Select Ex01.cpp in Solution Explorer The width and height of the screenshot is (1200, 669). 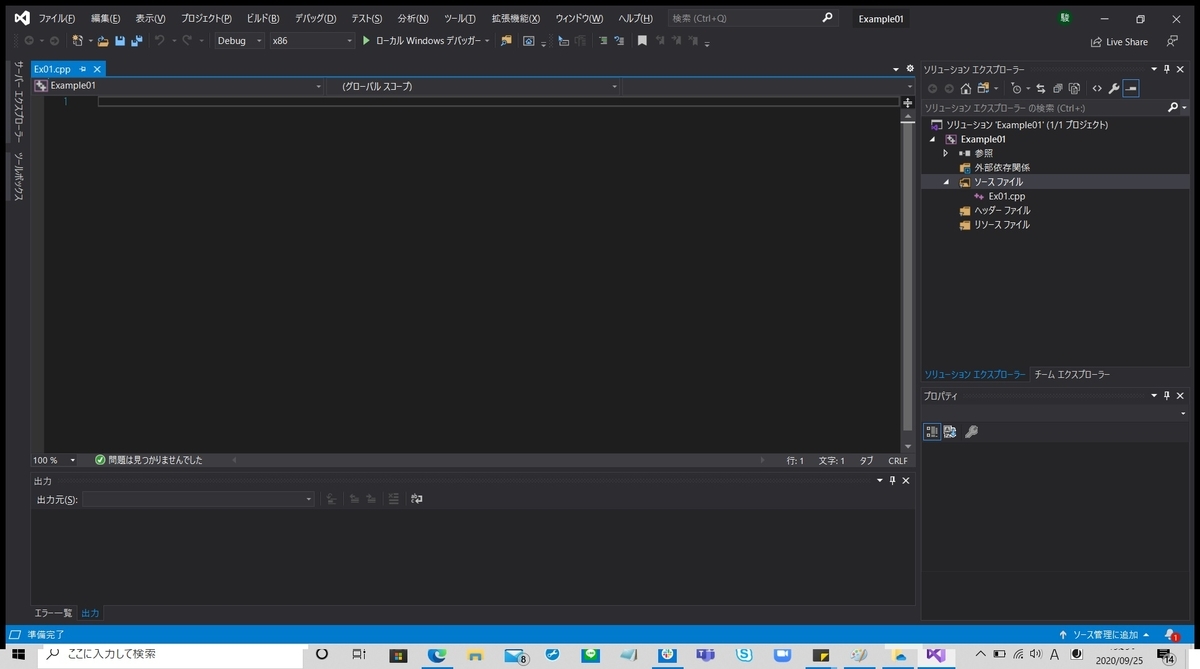[x=1006, y=196]
